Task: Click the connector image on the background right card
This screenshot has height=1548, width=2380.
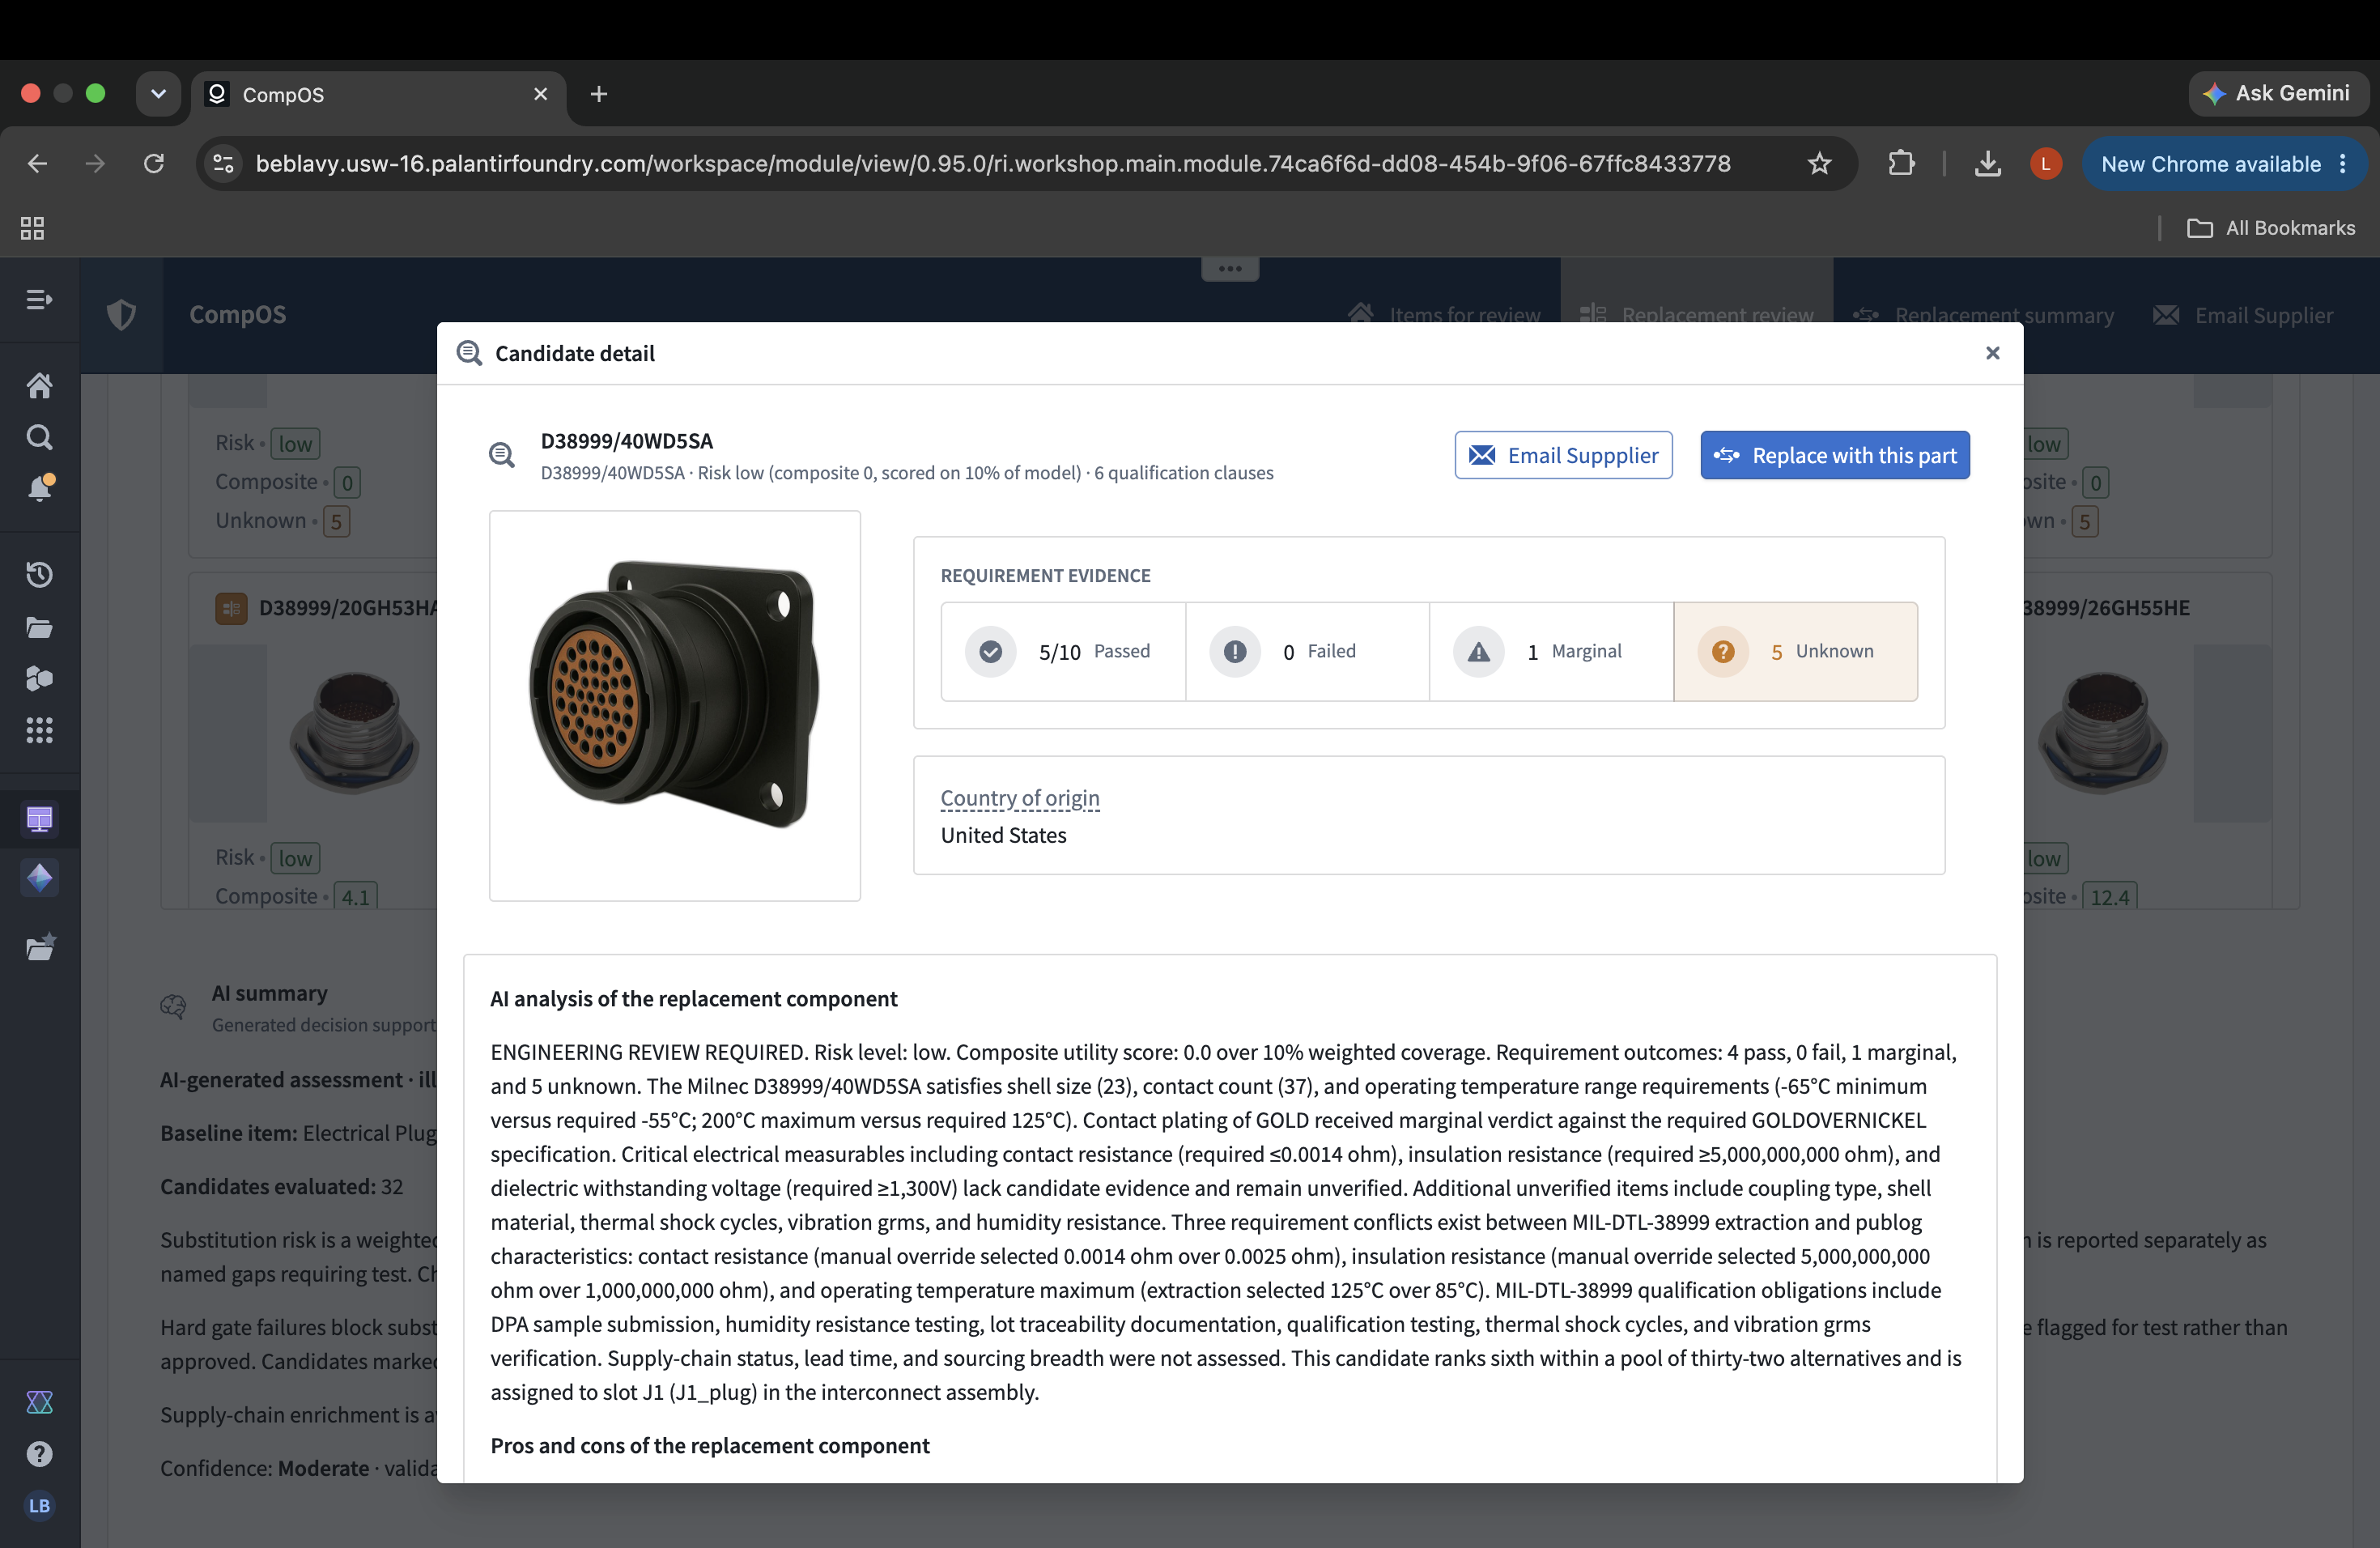Action: coord(2102,732)
